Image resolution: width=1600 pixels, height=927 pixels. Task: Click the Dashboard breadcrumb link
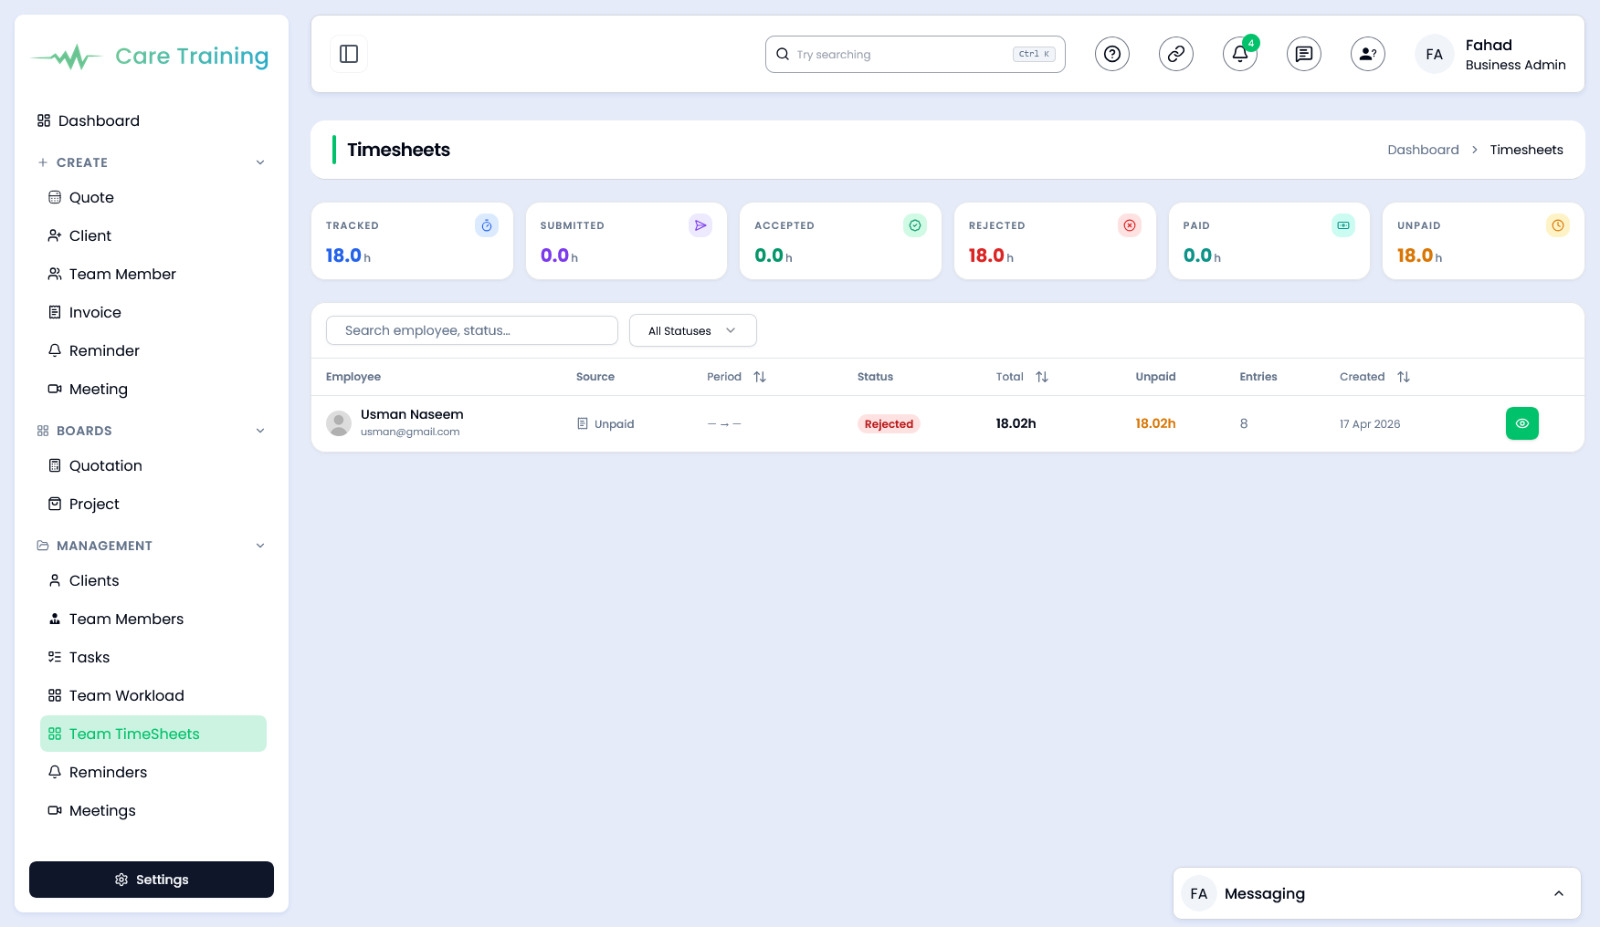(x=1424, y=149)
